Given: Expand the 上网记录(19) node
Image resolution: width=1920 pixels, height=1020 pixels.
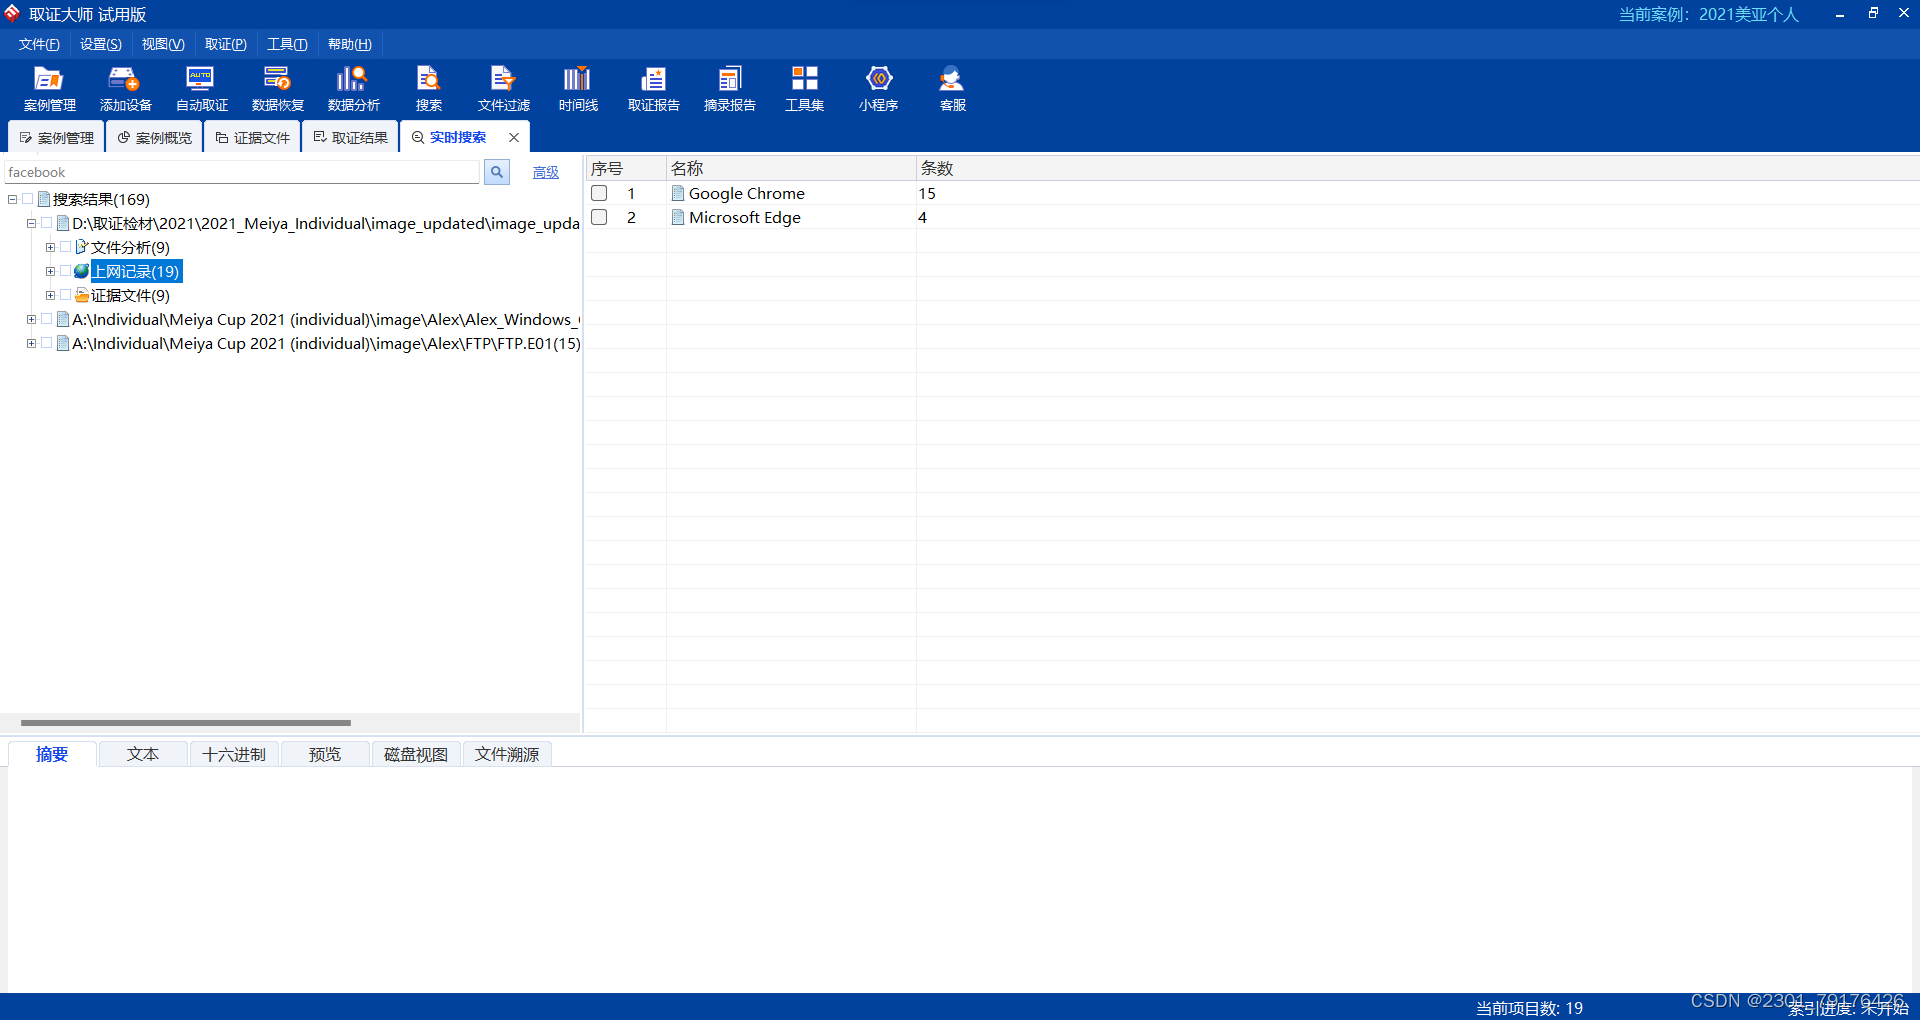Looking at the screenshot, I should coord(50,271).
